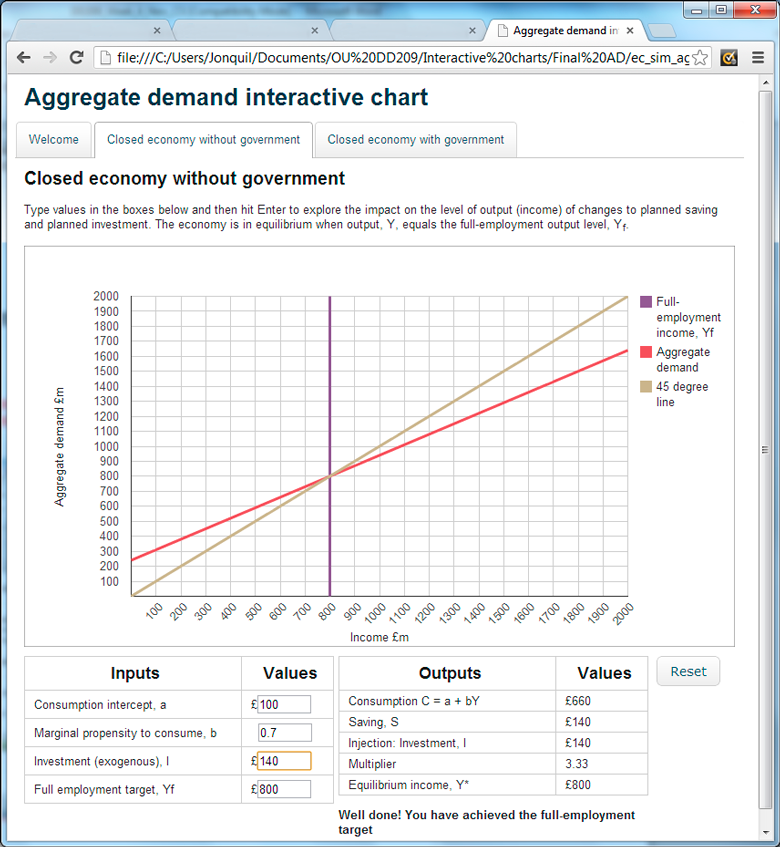Click the extension icon beside the star

[x=729, y=58]
